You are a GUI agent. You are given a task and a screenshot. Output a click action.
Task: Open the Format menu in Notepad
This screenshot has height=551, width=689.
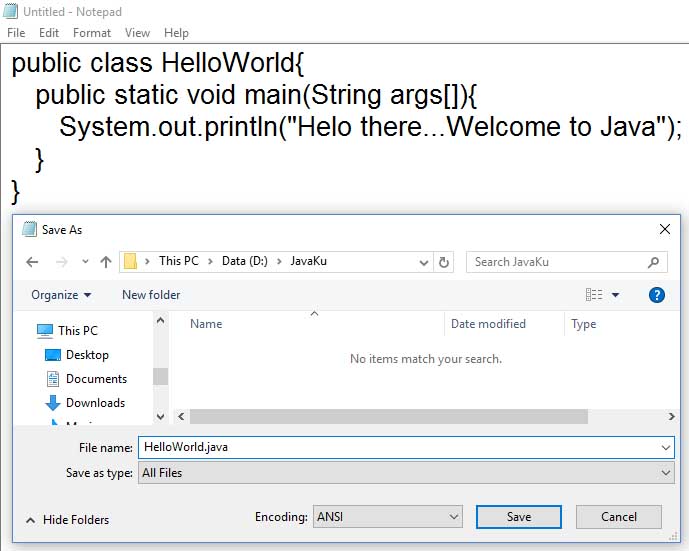pos(92,33)
